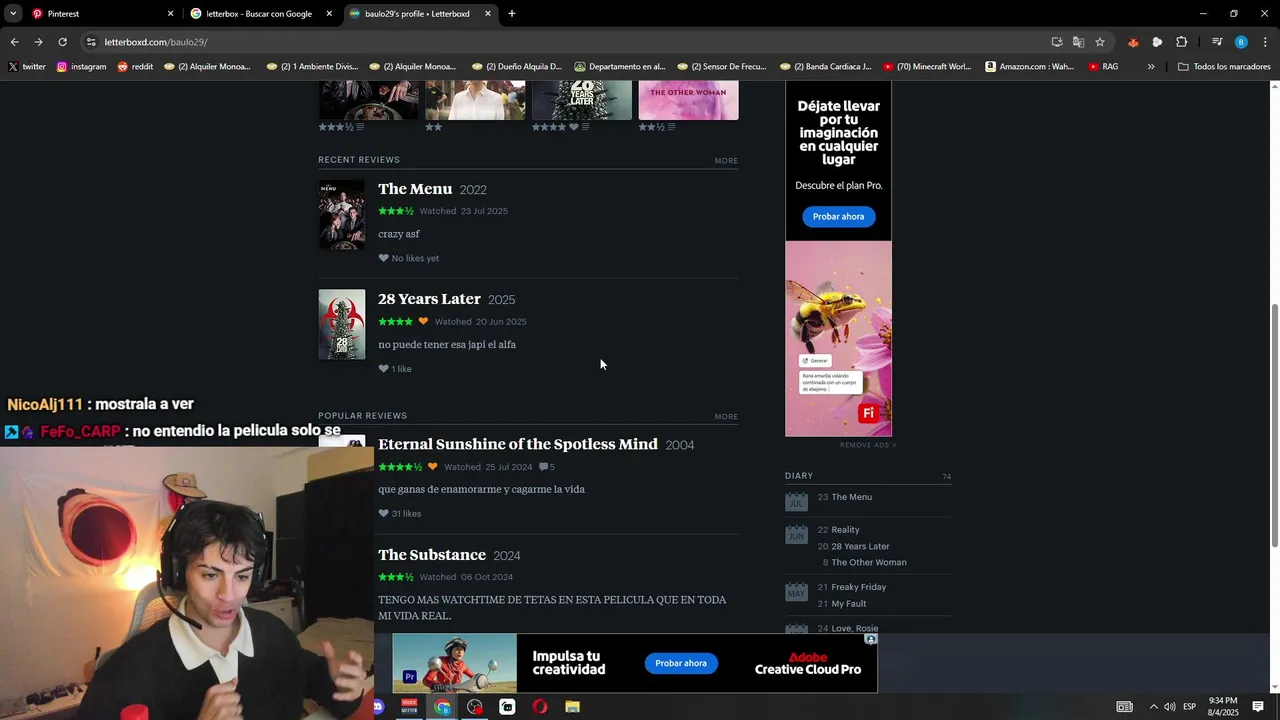
Task: Open The Menu diary entry
Action: click(x=852, y=497)
